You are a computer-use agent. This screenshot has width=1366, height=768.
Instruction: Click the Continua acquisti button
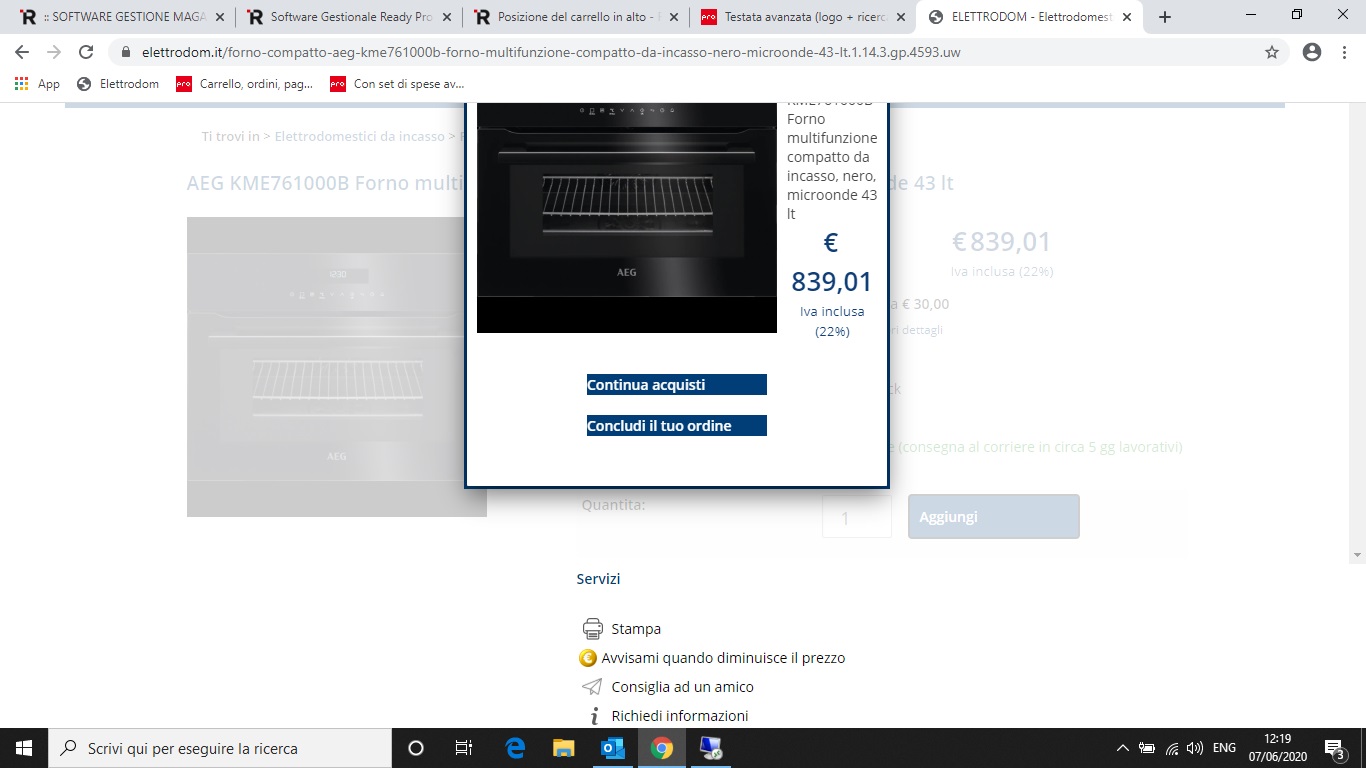click(x=676, y=385)
